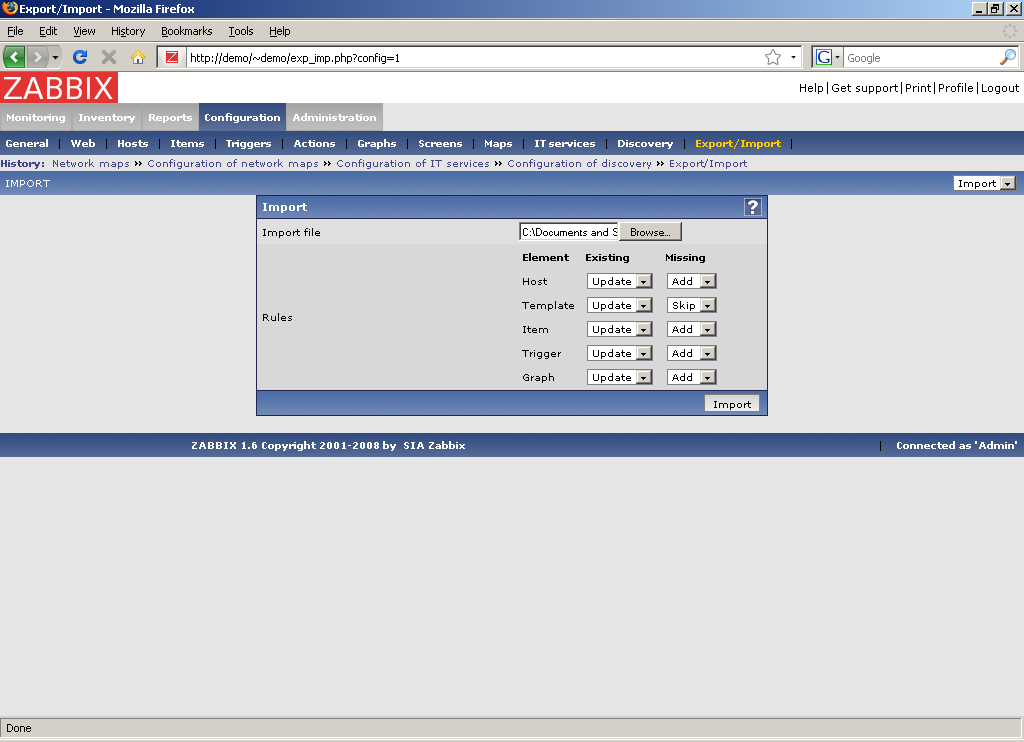Bookmark this page with the star icon

pyautogui.click(x=773, y=57)
